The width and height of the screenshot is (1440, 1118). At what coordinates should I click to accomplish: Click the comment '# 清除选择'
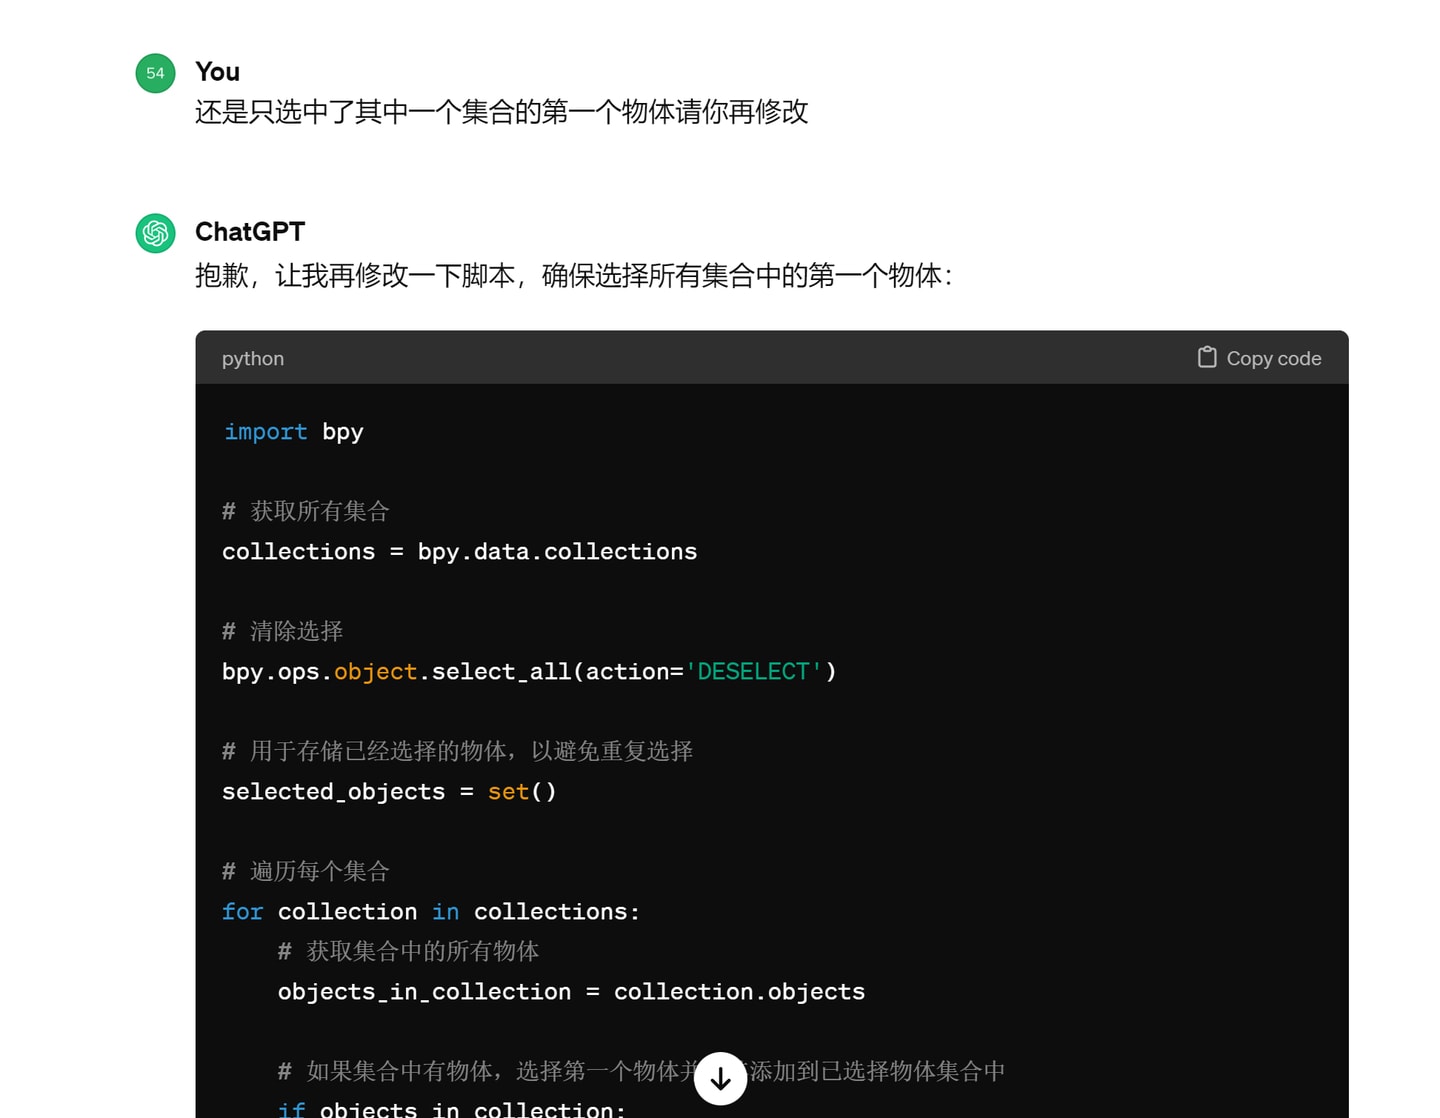[x=282, y=632]
